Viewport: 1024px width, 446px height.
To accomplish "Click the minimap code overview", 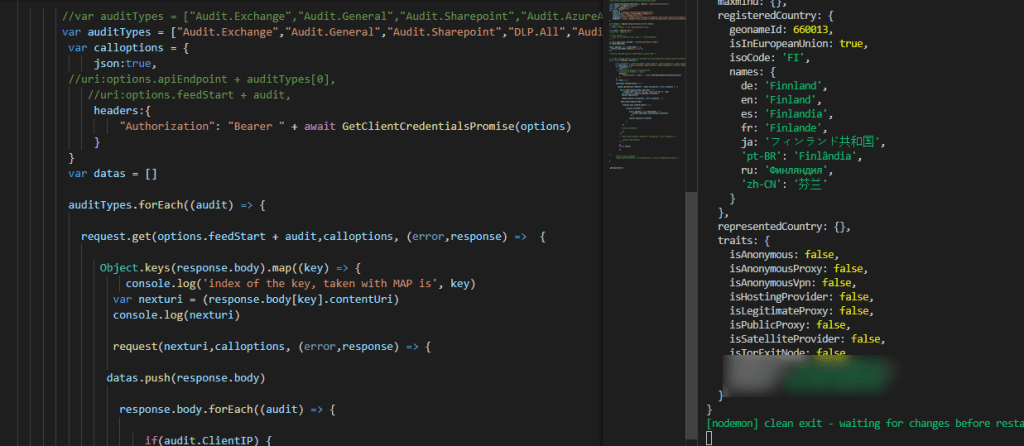I will point(642,90).
